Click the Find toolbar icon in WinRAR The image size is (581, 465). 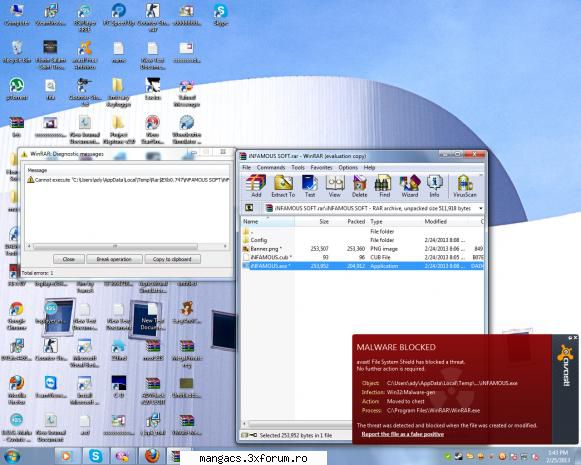tap(384, 186)
